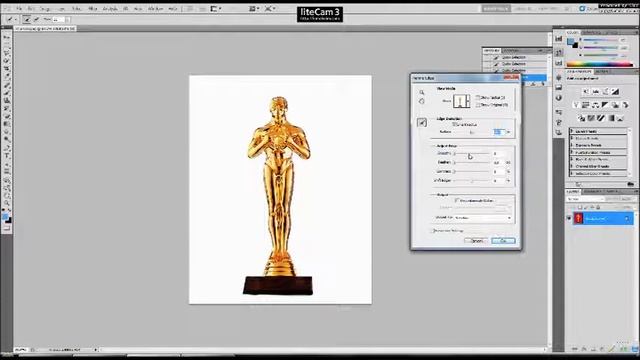Switch to the Swatches panel tab
Viewport: 640px width, 360px height.
pyautogui.click(x=591, y=32)
